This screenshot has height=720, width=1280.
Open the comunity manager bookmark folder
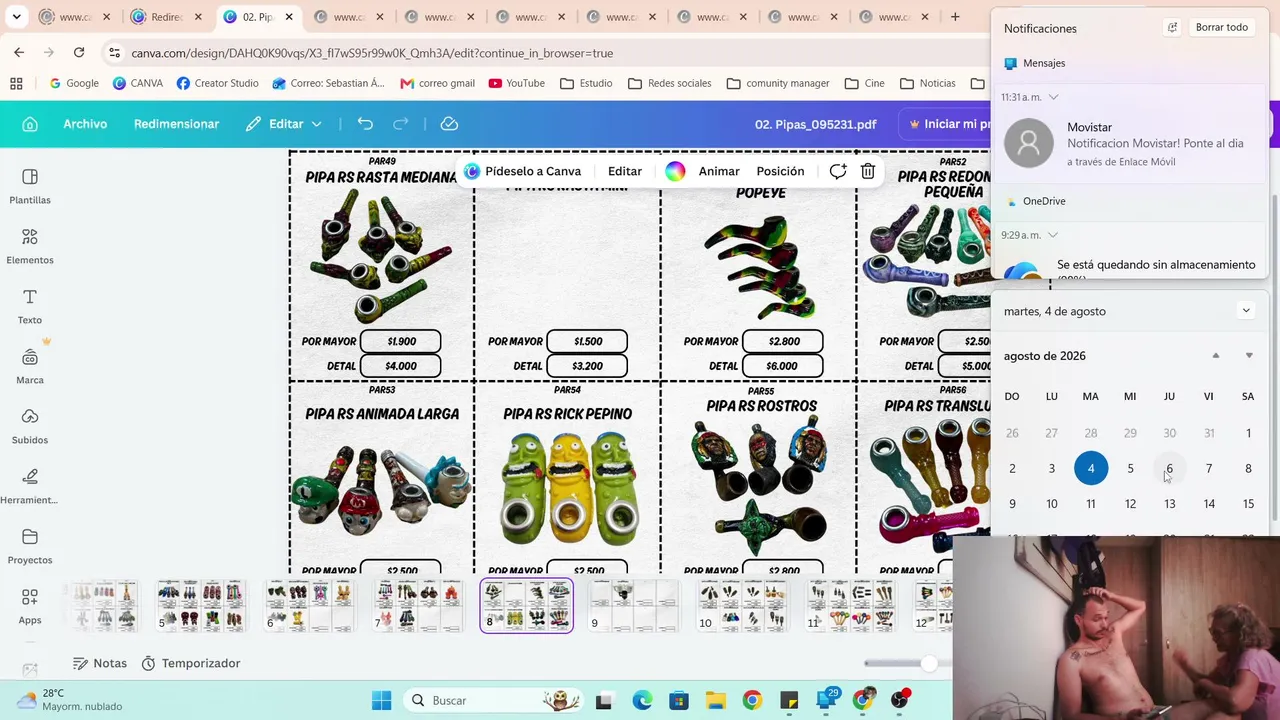[778, 83]
